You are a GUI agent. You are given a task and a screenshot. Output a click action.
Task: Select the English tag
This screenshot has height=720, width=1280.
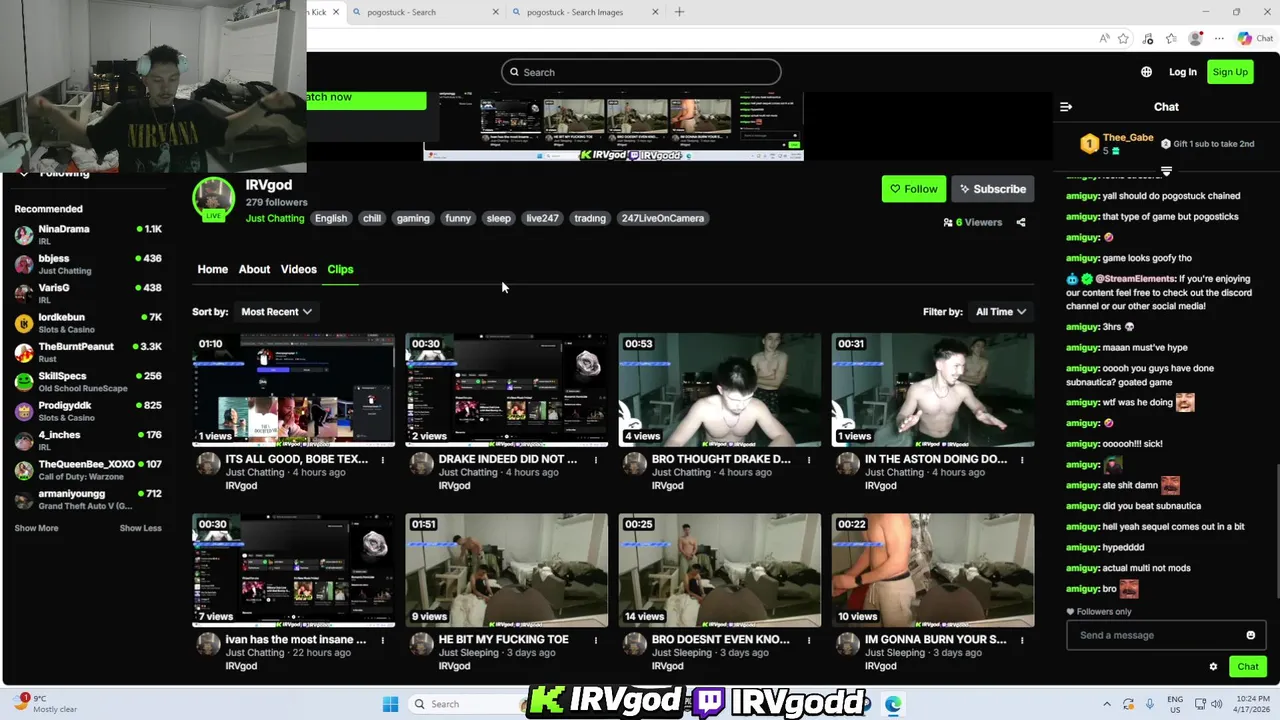(x=330, y=218)
